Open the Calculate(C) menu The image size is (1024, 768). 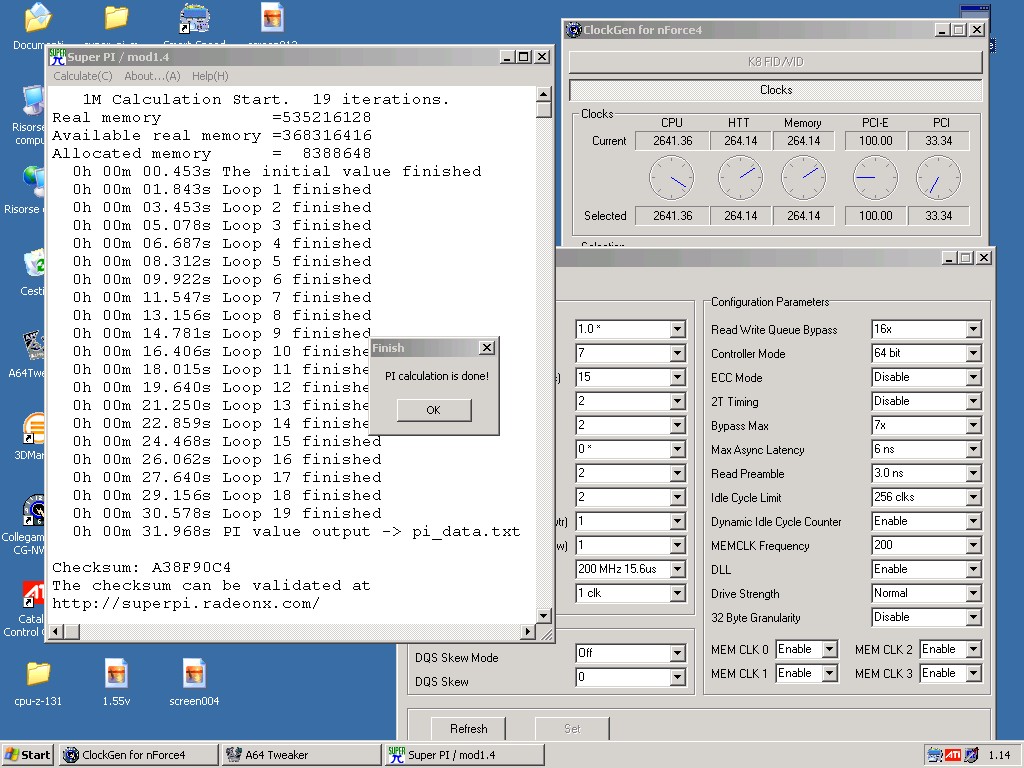82,76
